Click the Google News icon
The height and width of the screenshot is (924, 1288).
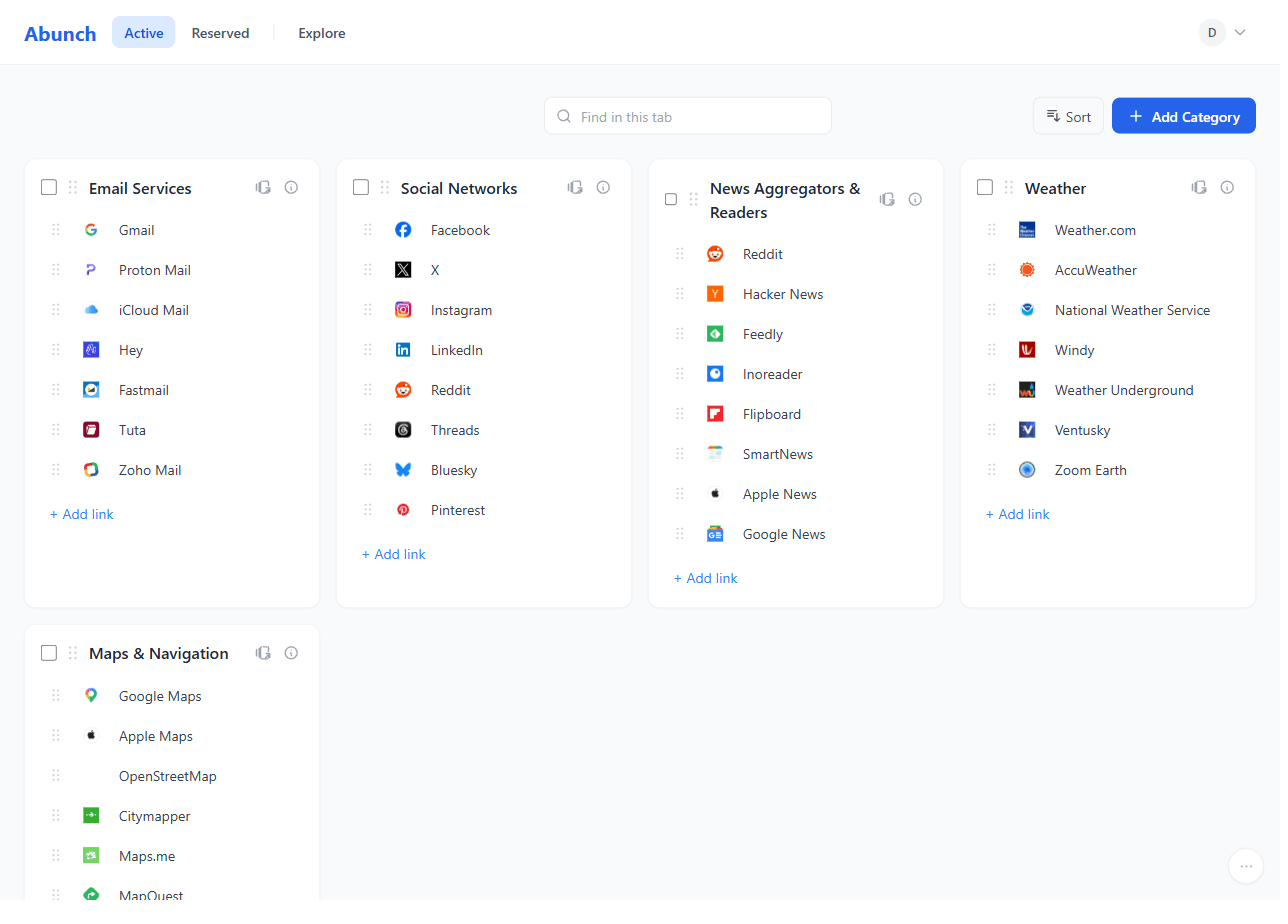click(715, 534)
